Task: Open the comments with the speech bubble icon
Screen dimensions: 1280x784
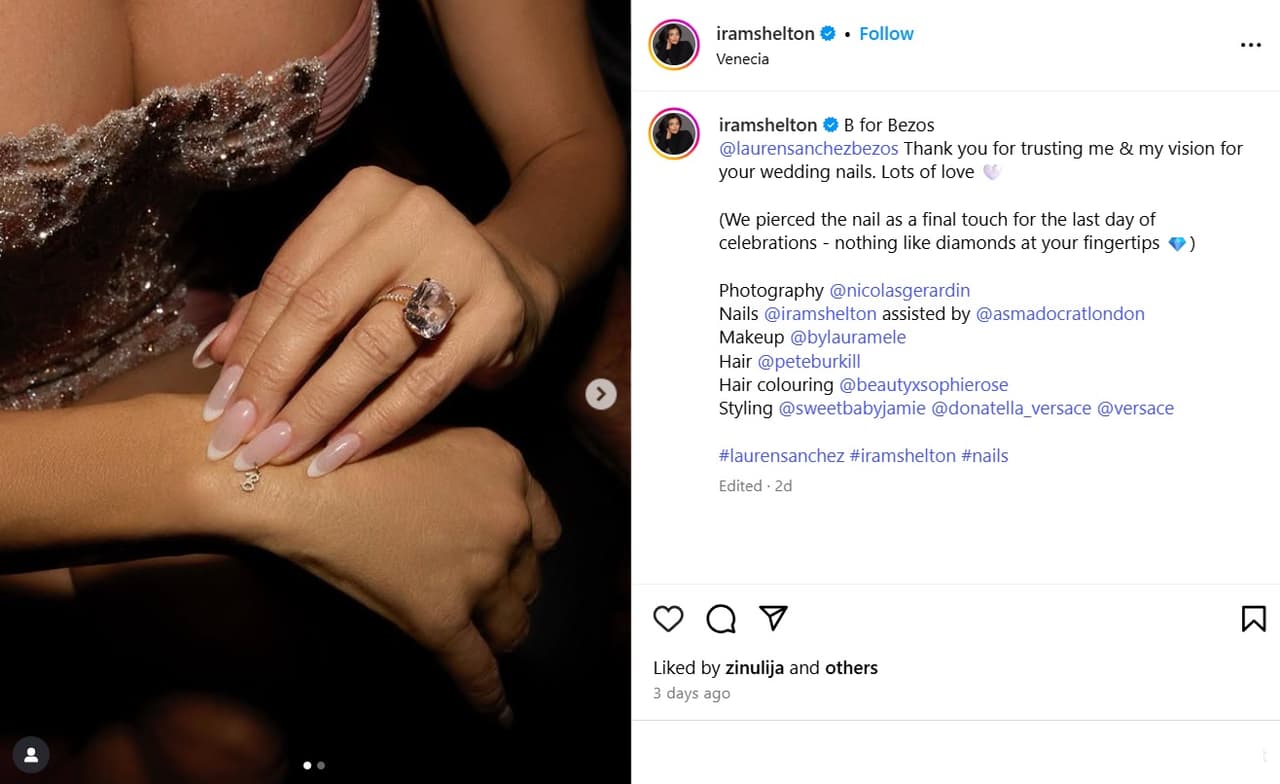Action: (x=721, y=619)
